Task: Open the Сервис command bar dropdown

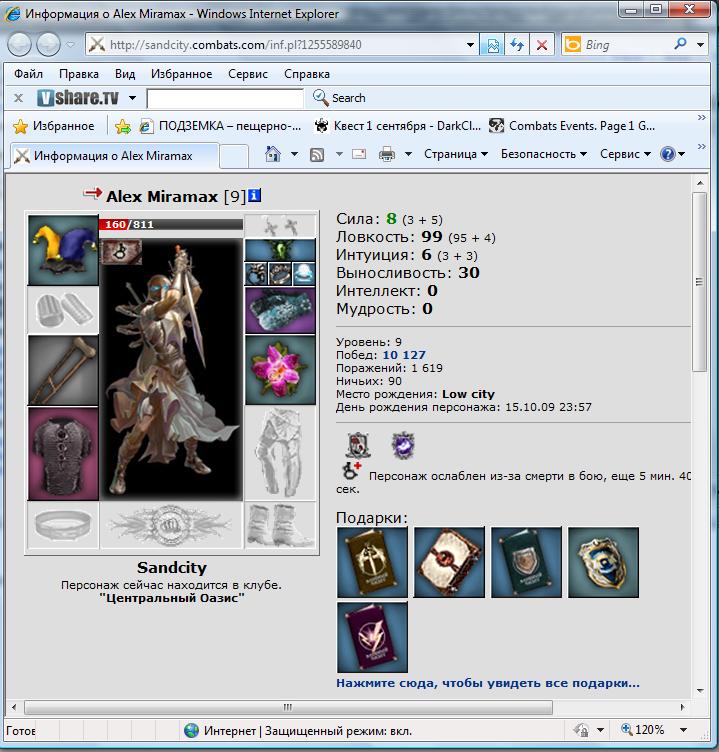Action: pyautogui.click(x=625, y=154)
